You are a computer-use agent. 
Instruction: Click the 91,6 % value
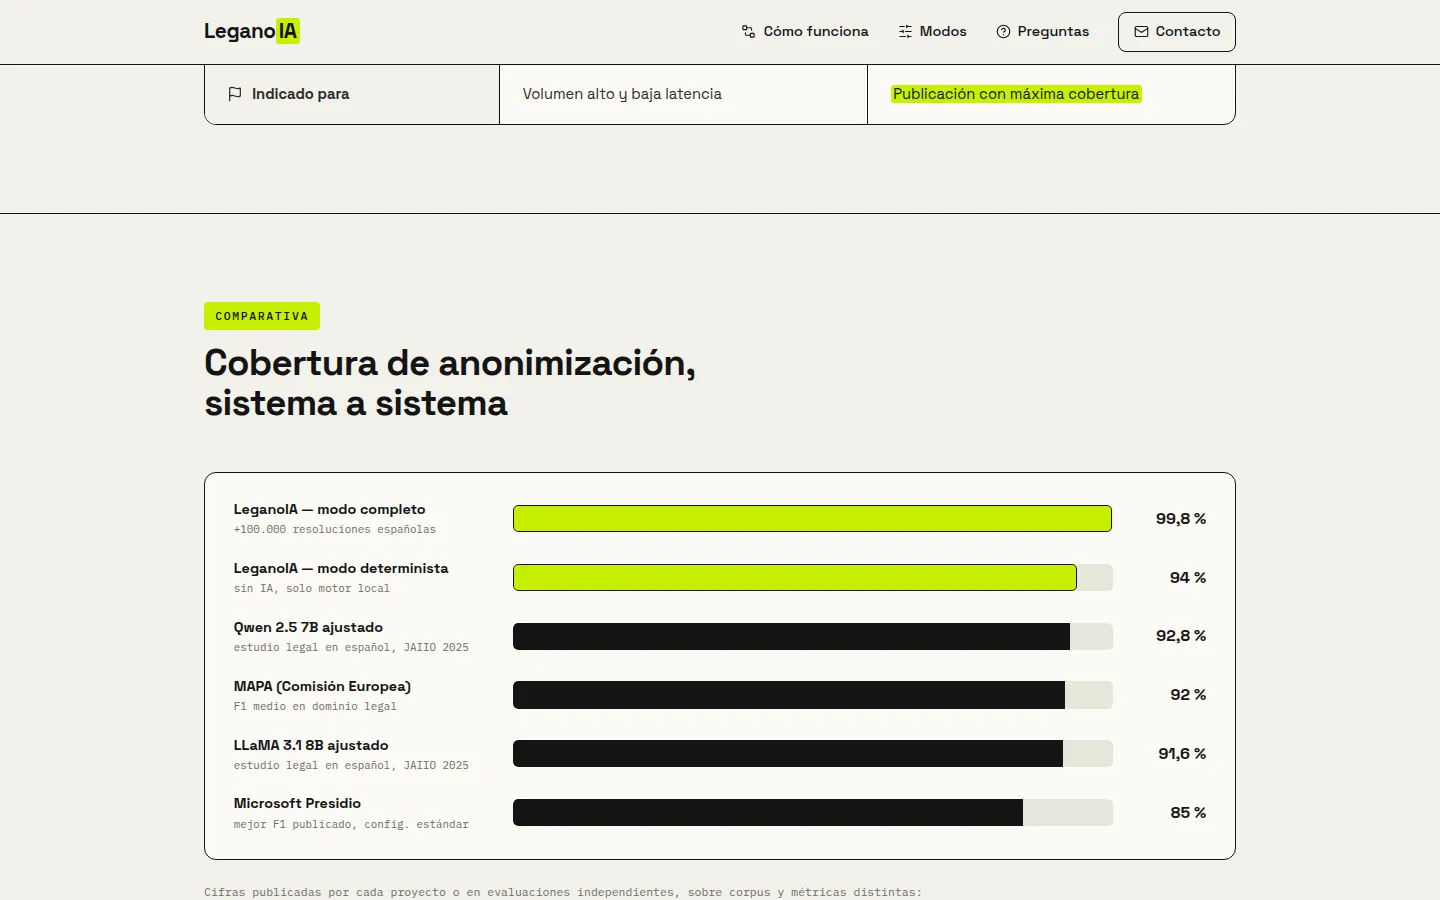pyautogui.click(x=1182, y=754)
